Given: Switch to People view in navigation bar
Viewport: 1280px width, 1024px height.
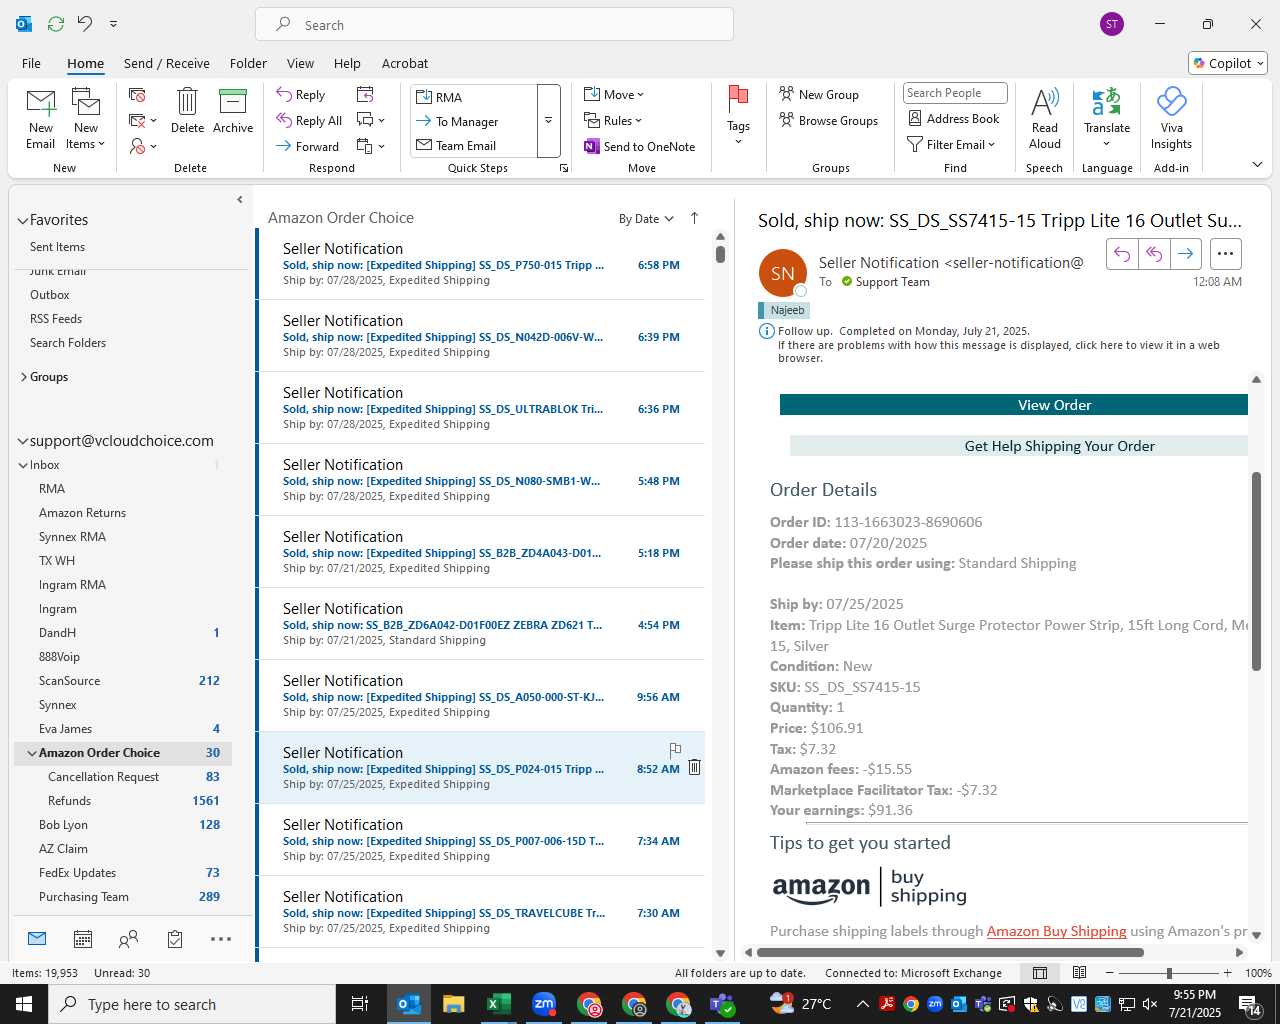Looking at the screenshot, I should tap(128, 939).
